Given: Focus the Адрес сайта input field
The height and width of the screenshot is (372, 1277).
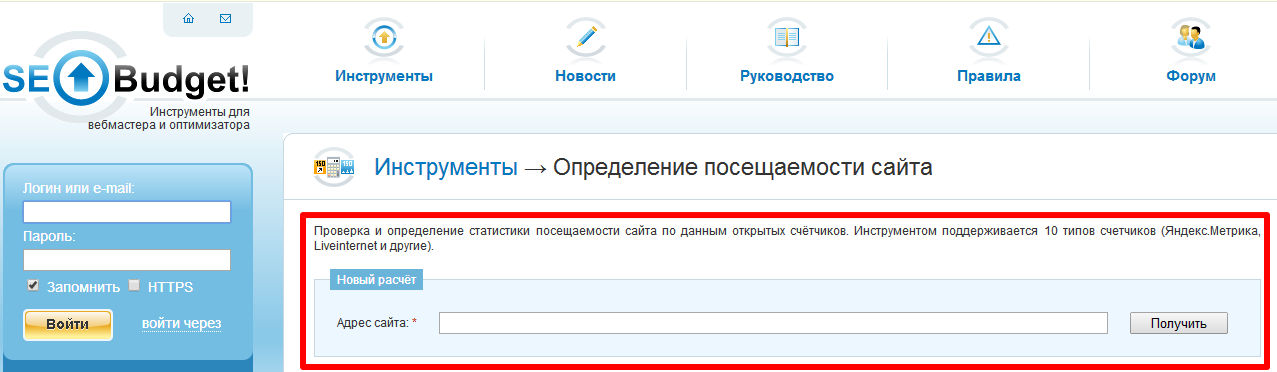Looking at the screenshot, I should click(773, 323).
